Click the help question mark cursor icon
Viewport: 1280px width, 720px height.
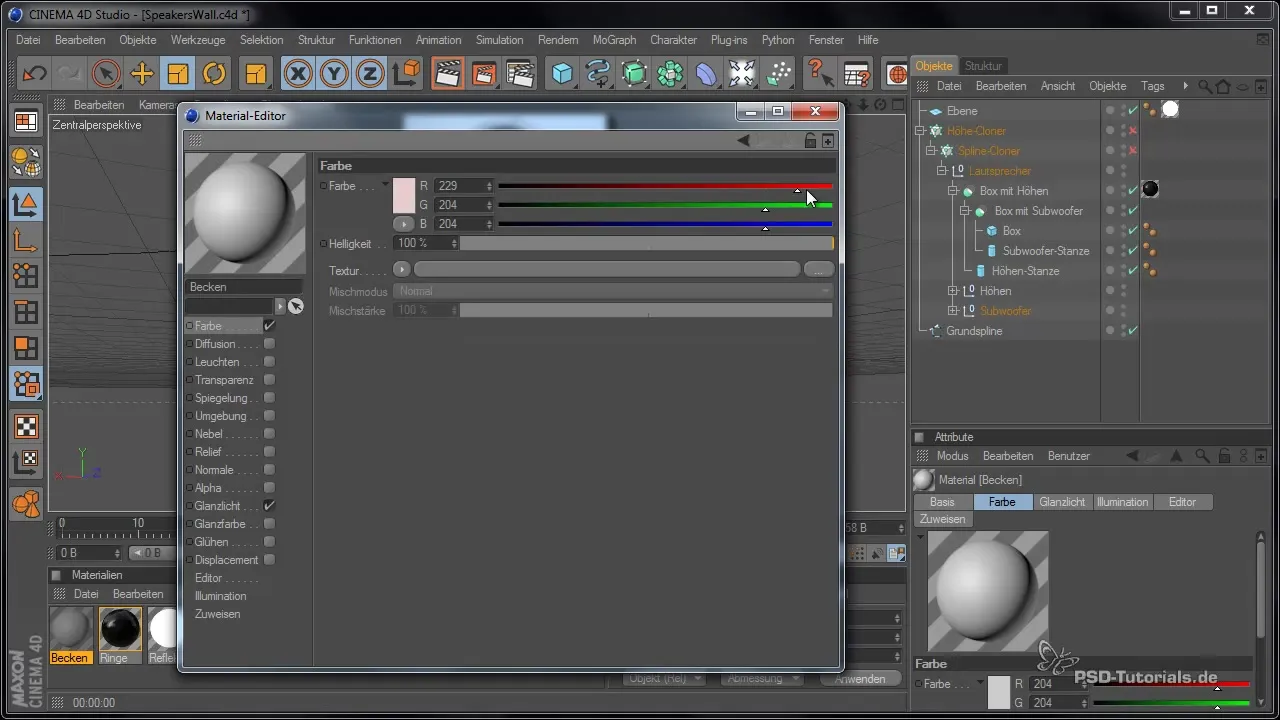click(819, 74)
